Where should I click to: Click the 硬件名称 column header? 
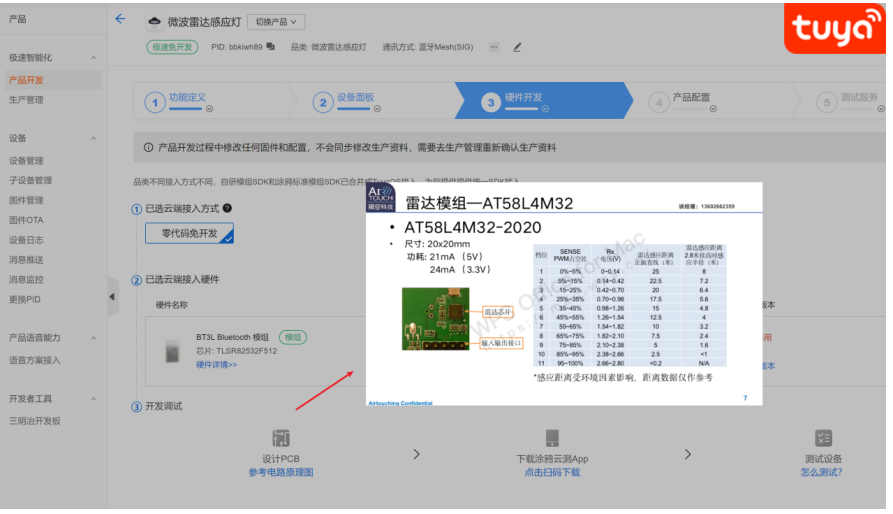(x=171, y=305)
